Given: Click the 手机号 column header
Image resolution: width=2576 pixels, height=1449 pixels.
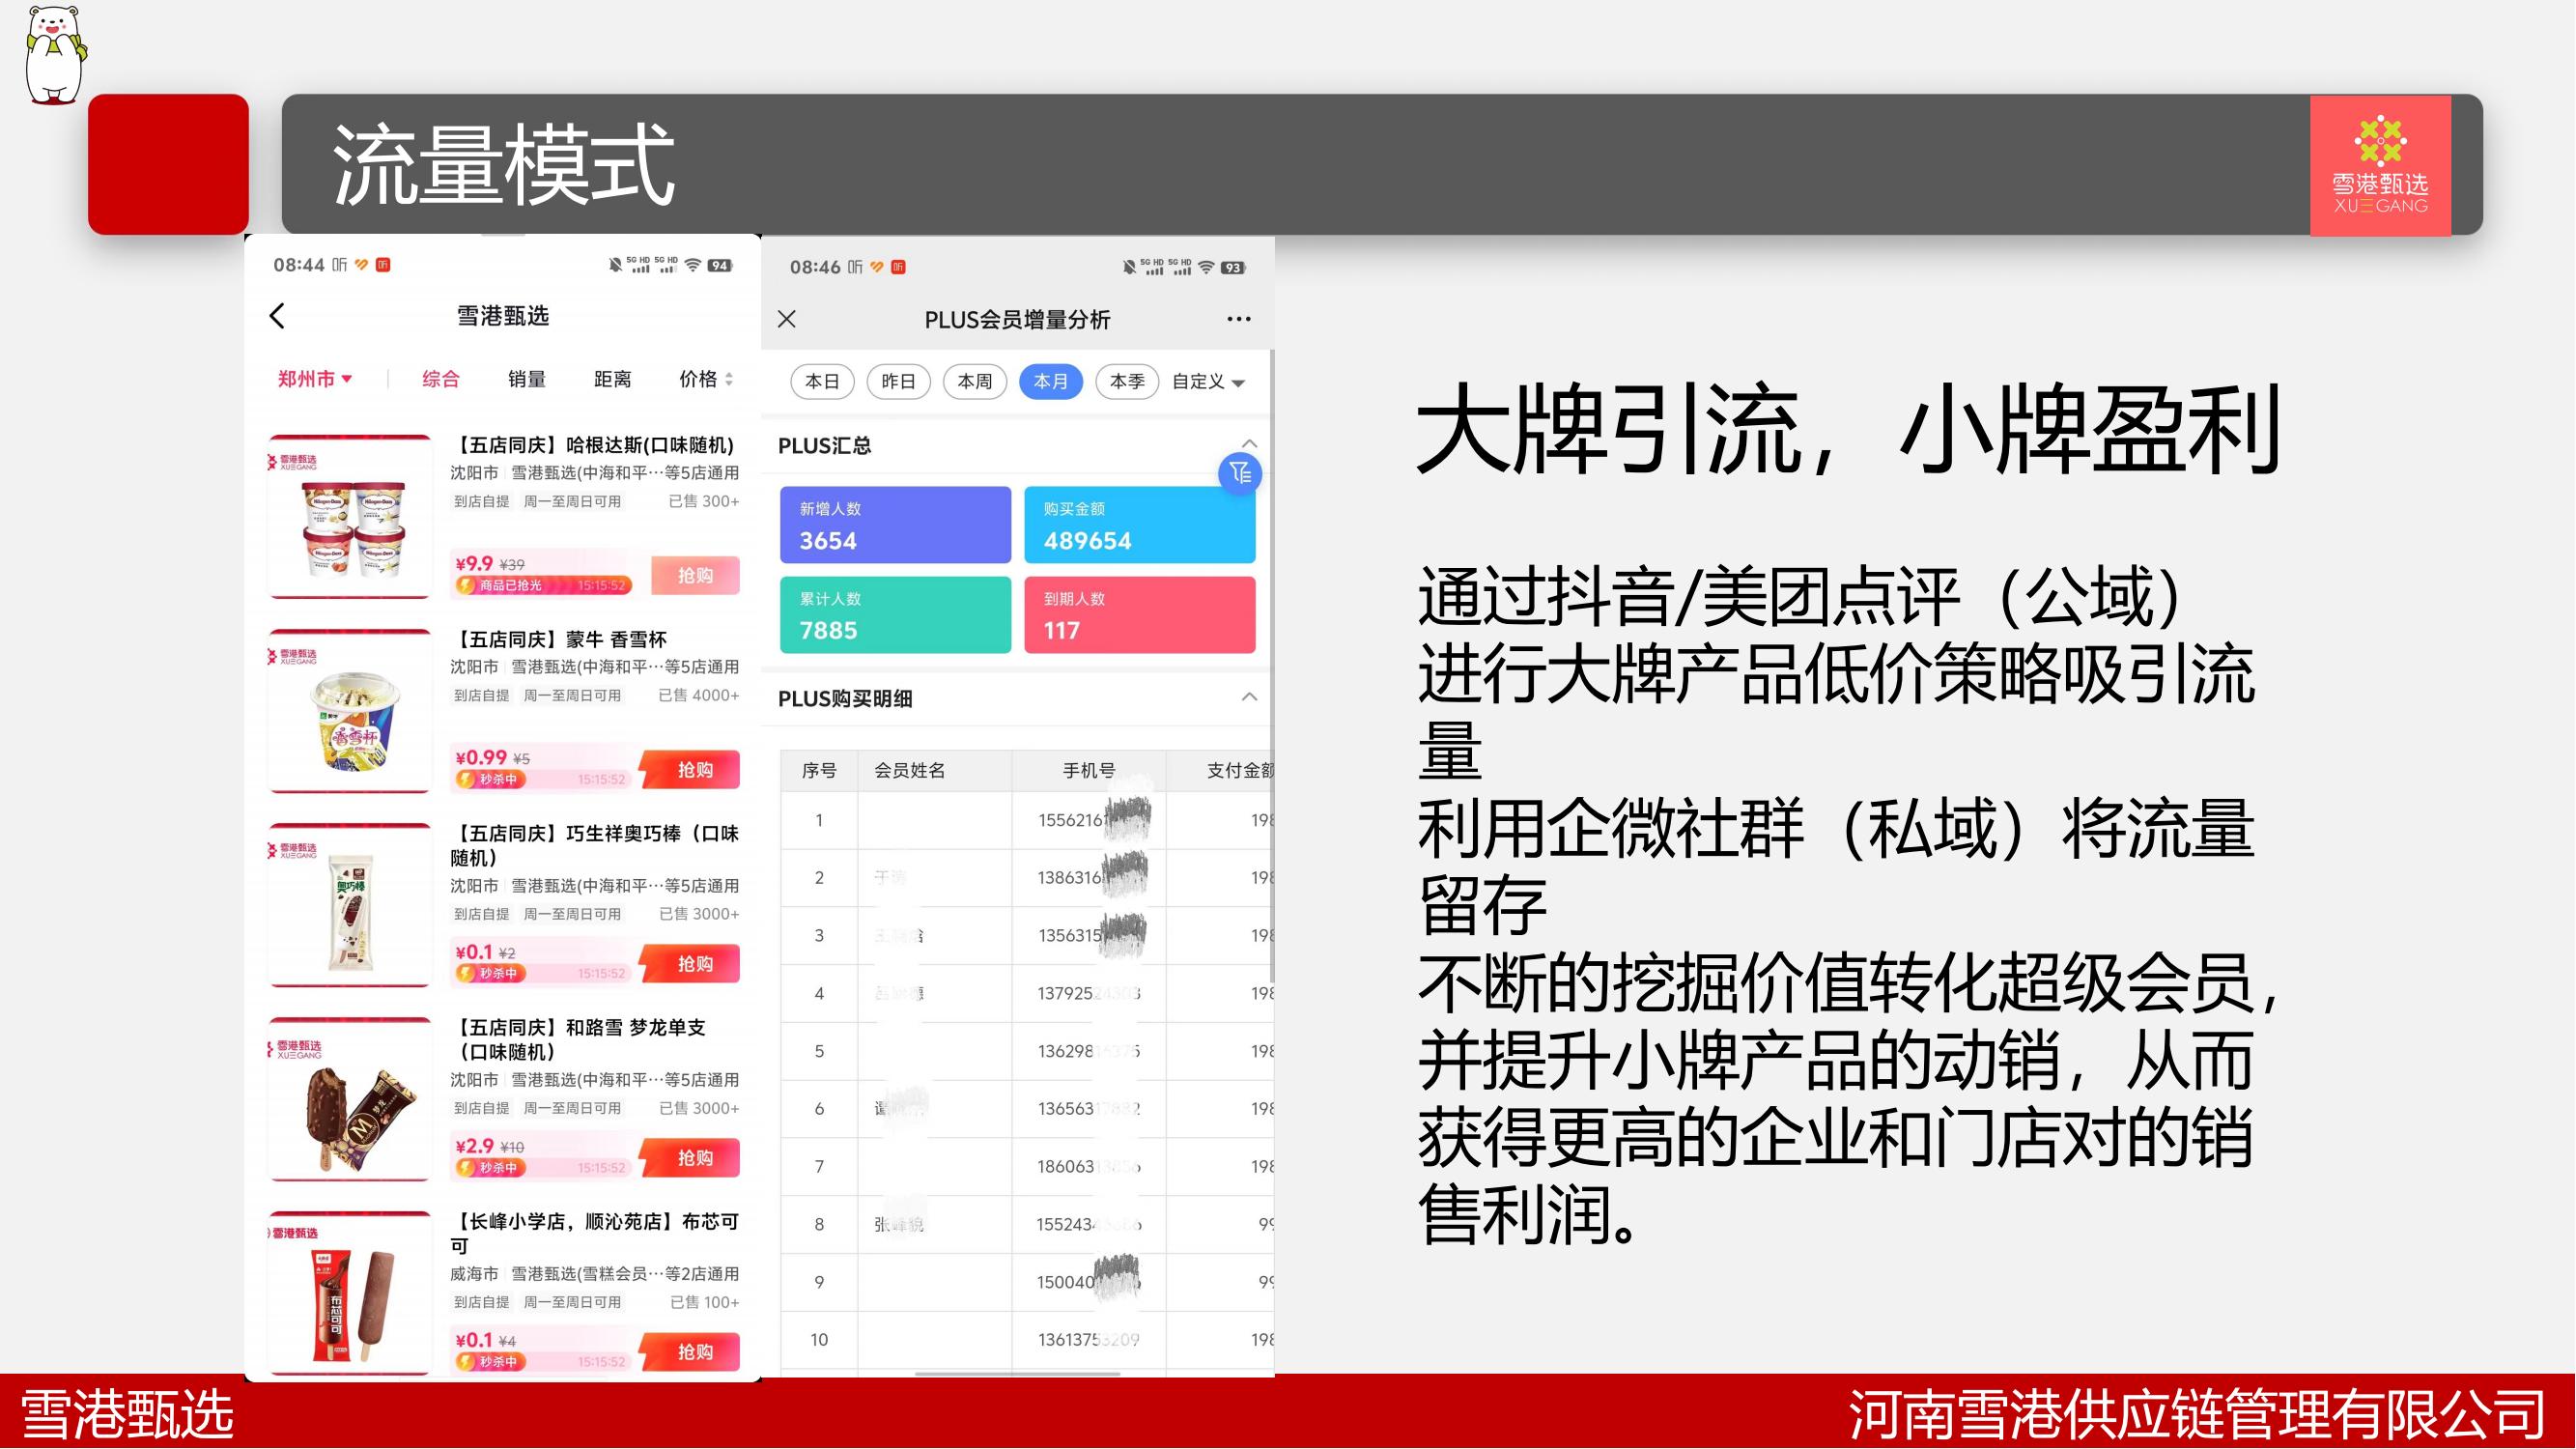Looking at the screenshot, I should pyautogui.click(x=1088, y=770).
